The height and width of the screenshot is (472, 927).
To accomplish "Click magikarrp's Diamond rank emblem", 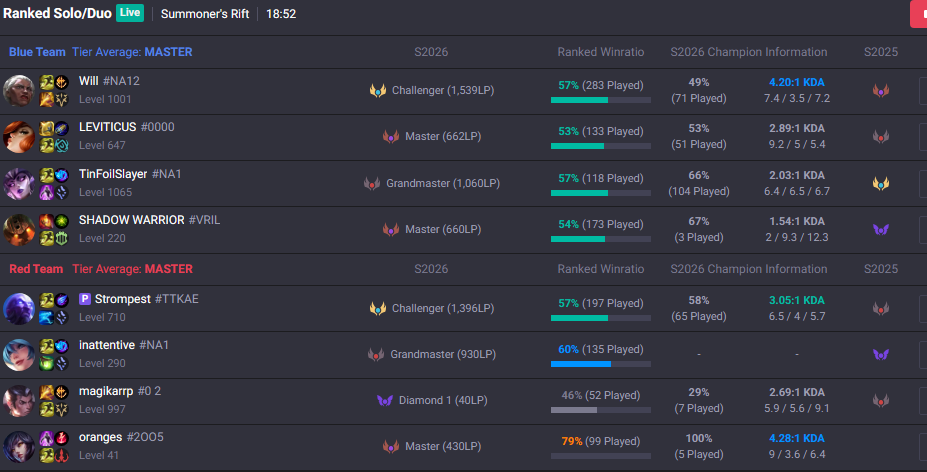I will (385, 400).
